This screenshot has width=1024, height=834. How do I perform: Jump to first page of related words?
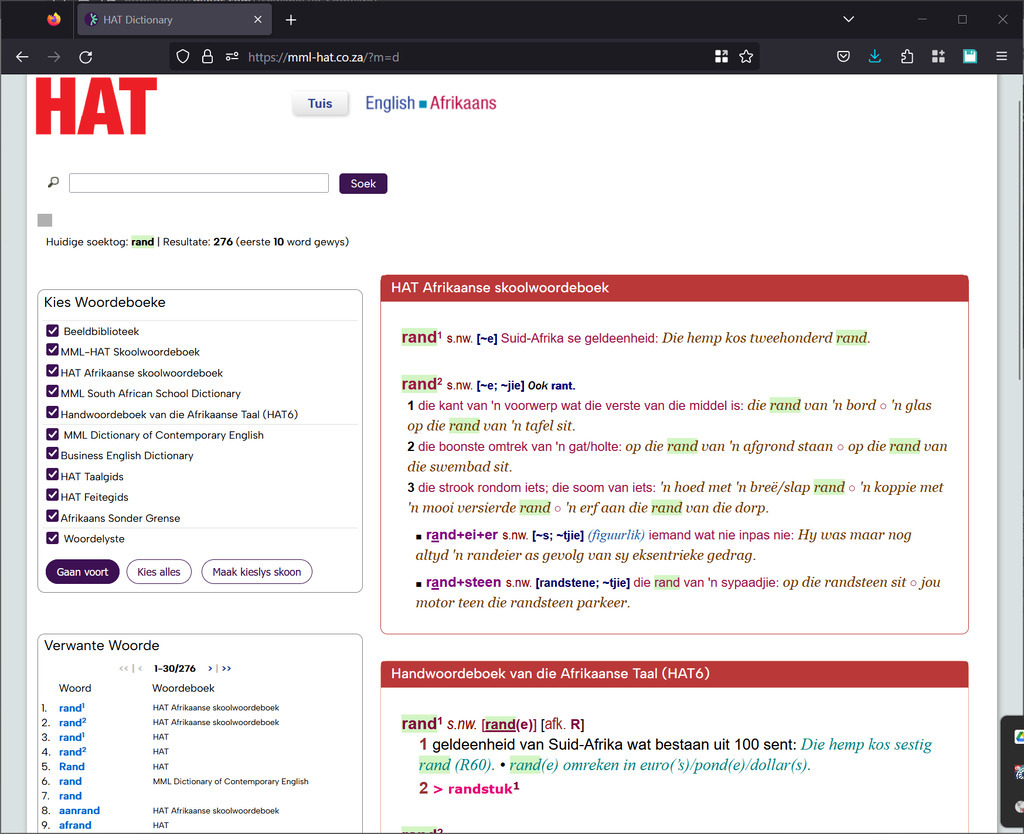pos(123,668)
